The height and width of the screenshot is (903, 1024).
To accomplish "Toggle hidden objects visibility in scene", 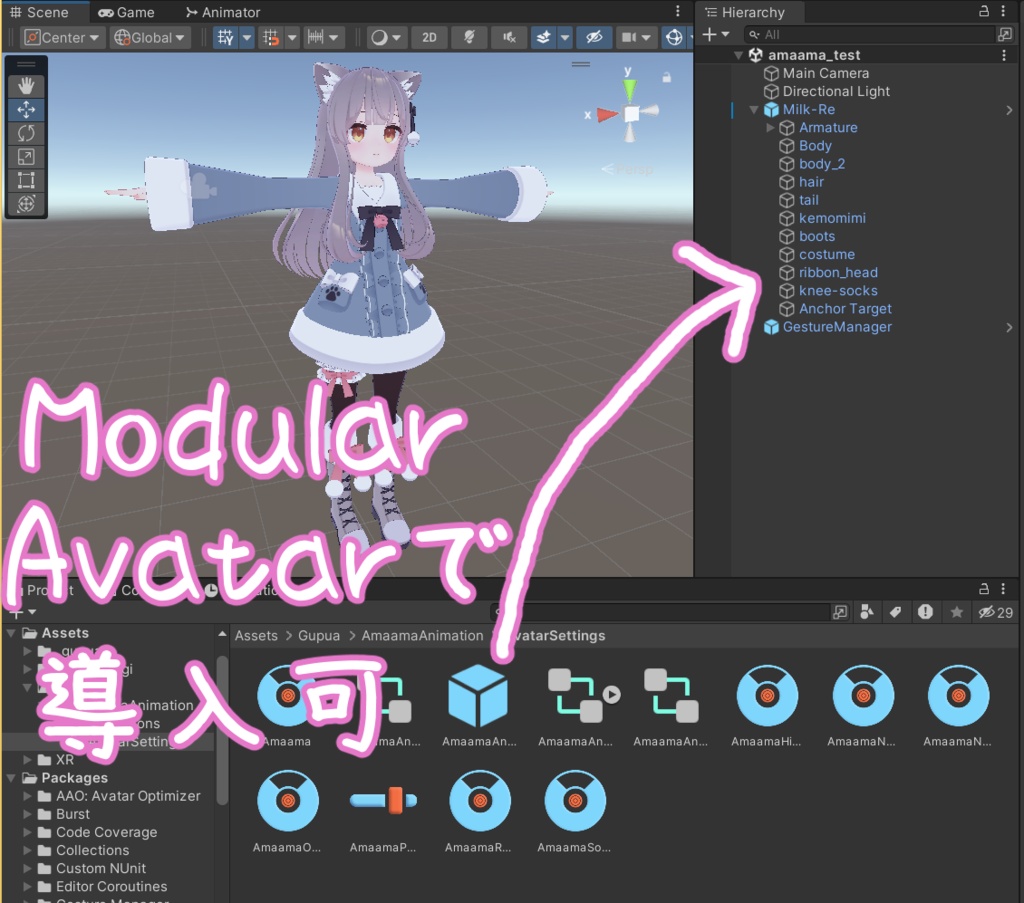I will (x=594, y=37).
